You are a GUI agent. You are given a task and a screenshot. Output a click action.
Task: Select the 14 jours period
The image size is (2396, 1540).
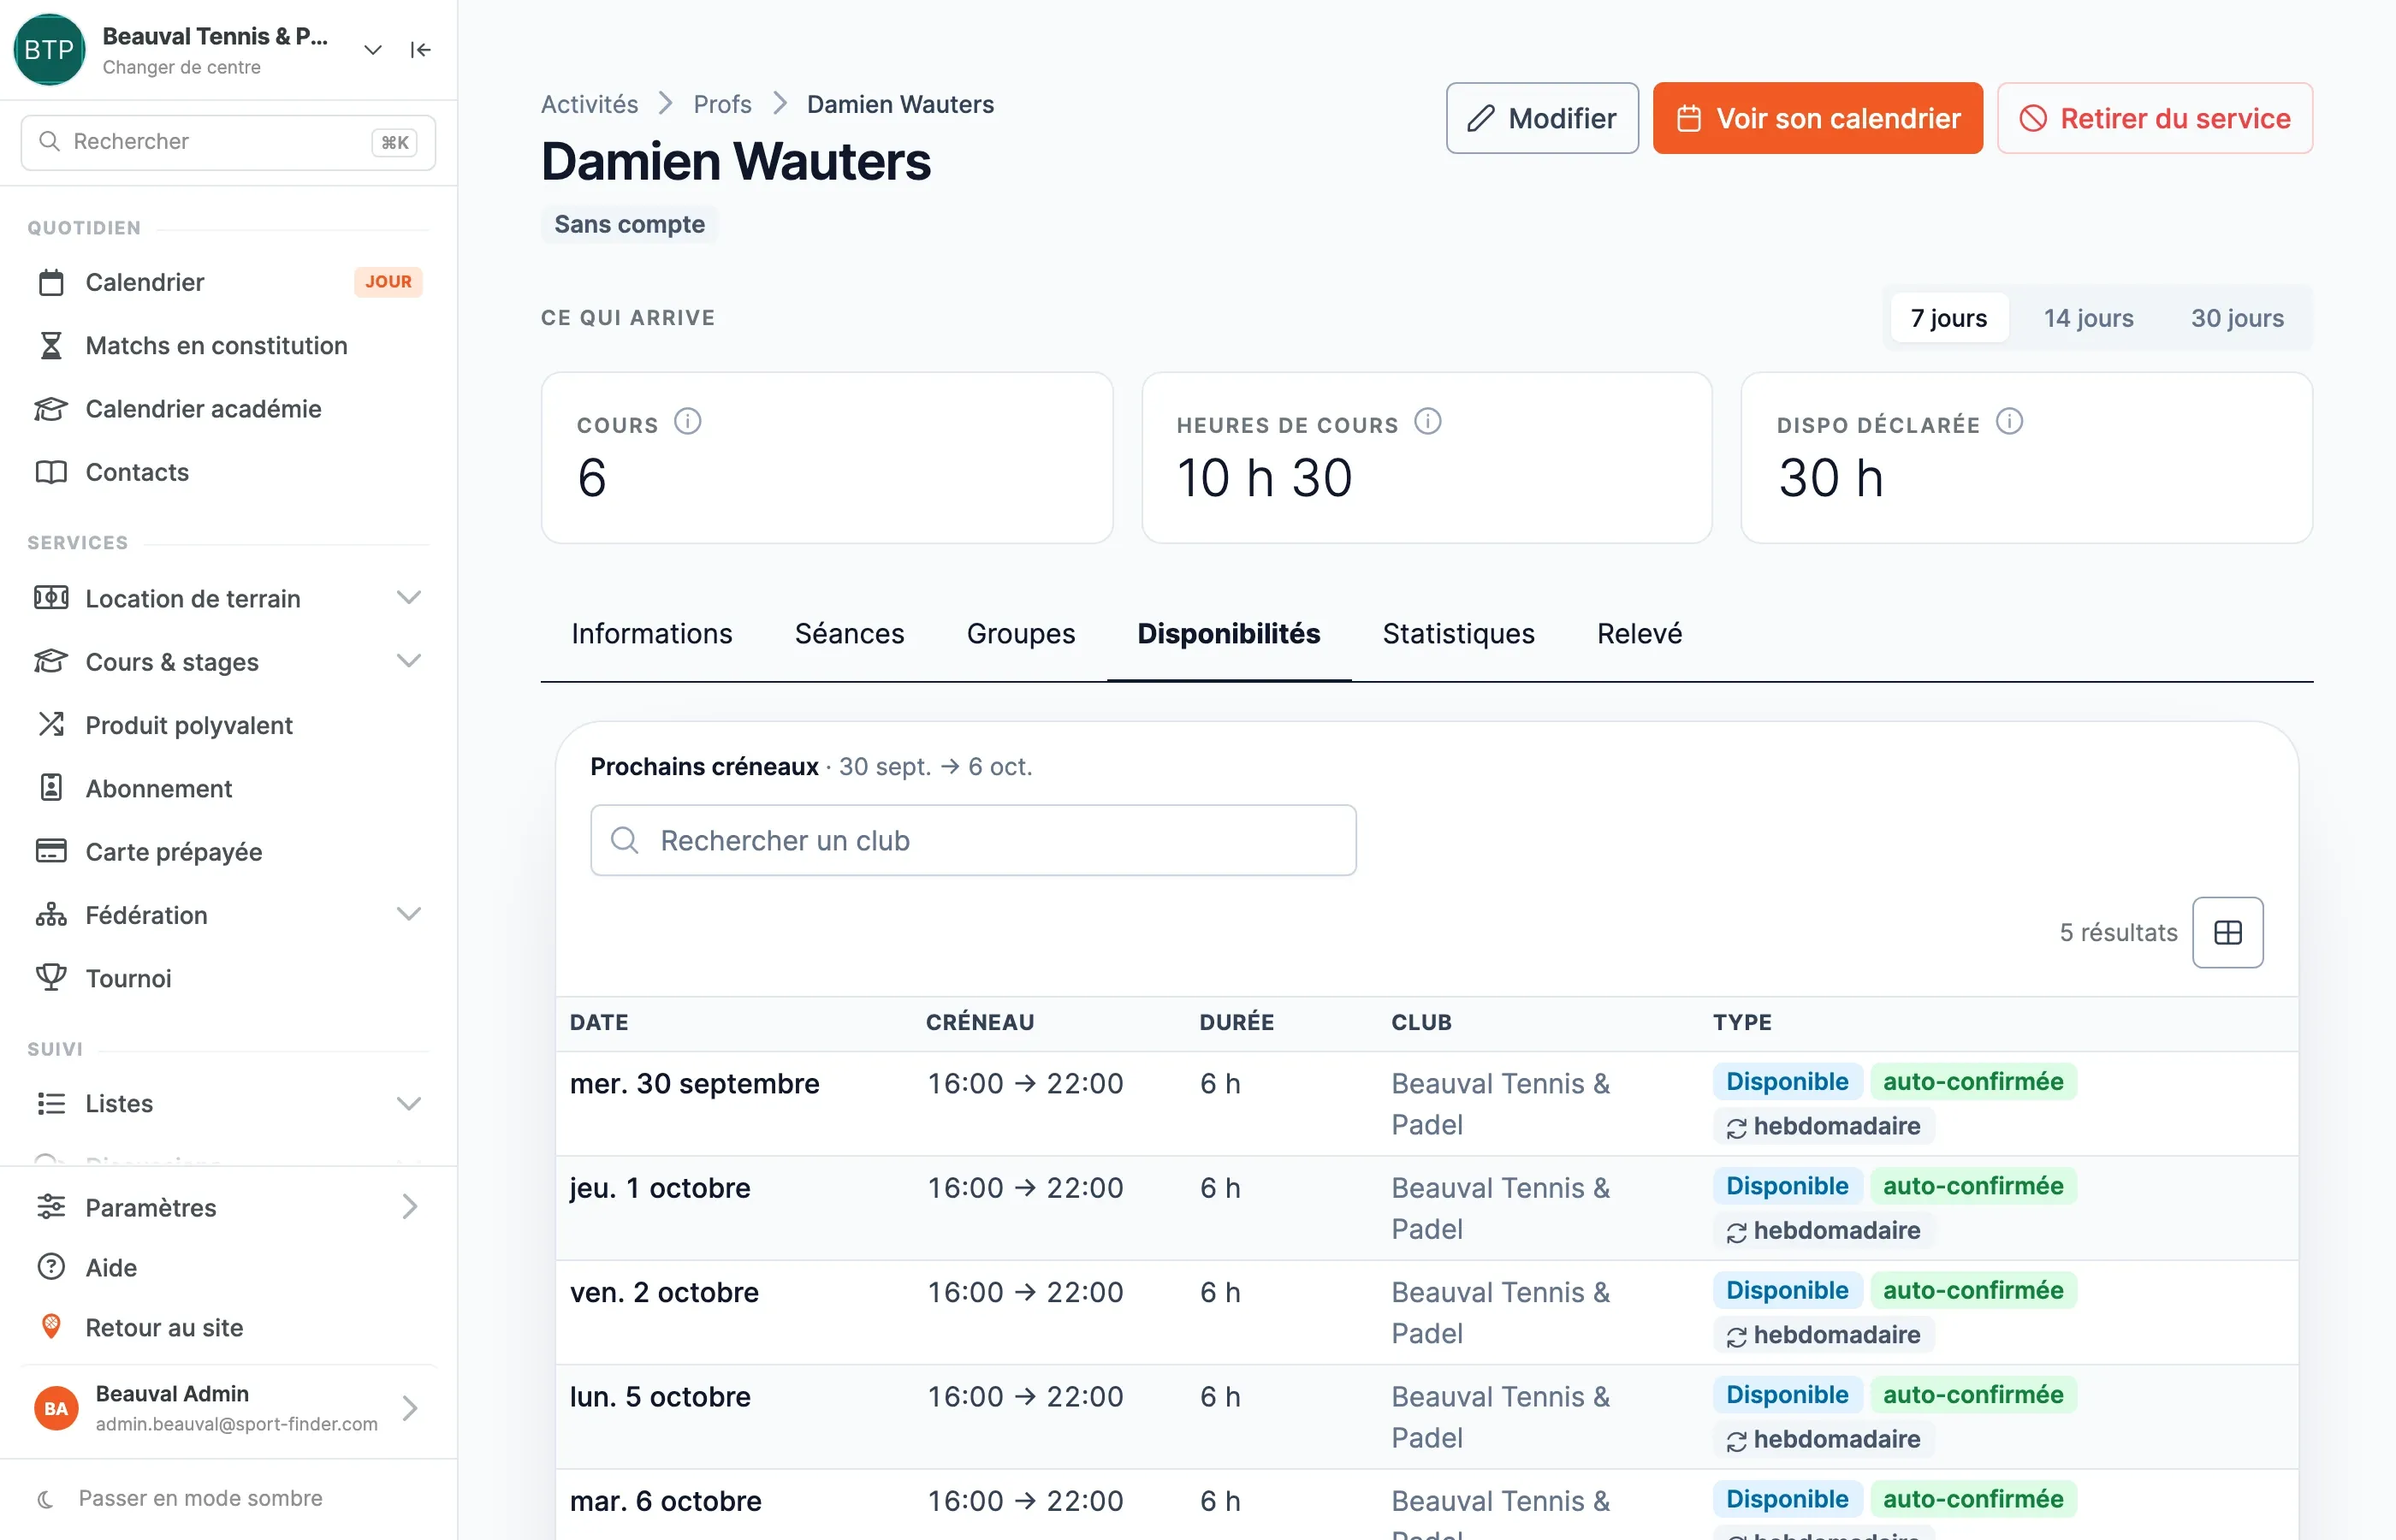pos(2088,318)
